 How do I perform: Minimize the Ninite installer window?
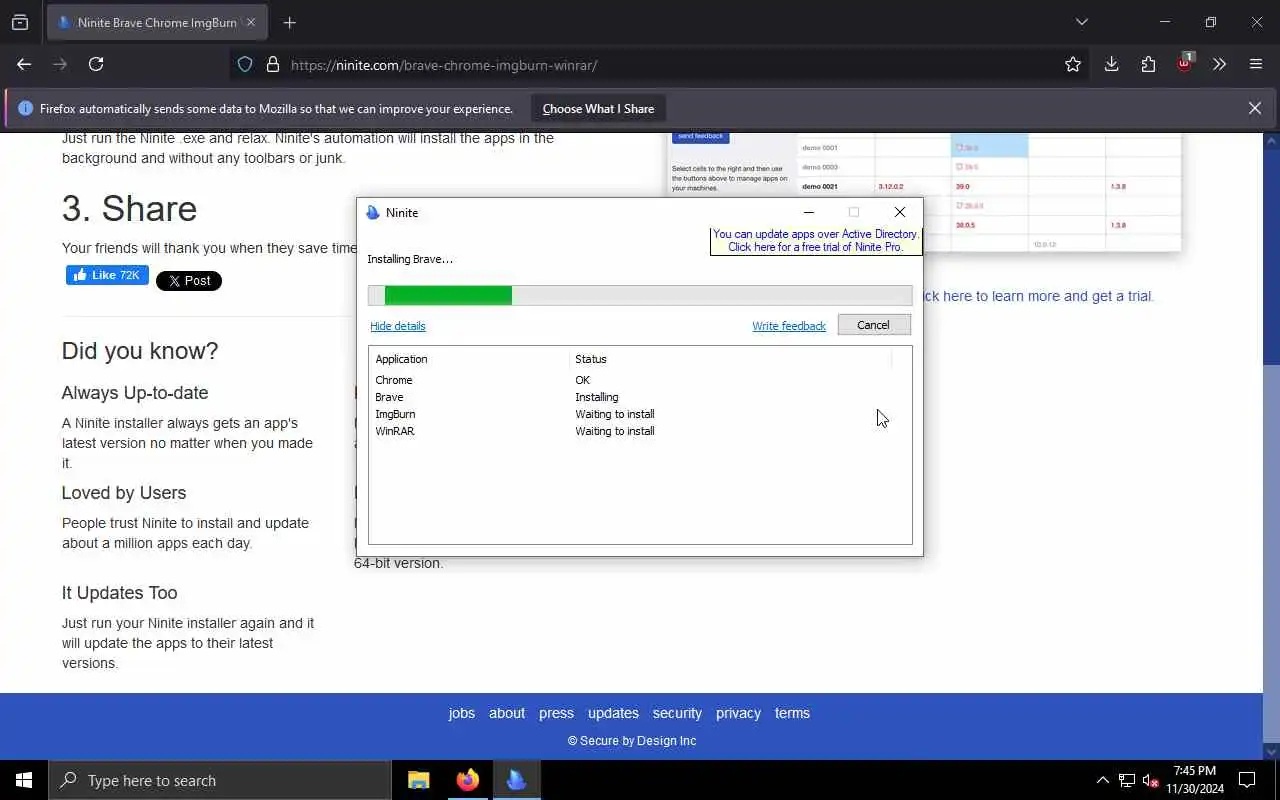click(x=809, y=212)
